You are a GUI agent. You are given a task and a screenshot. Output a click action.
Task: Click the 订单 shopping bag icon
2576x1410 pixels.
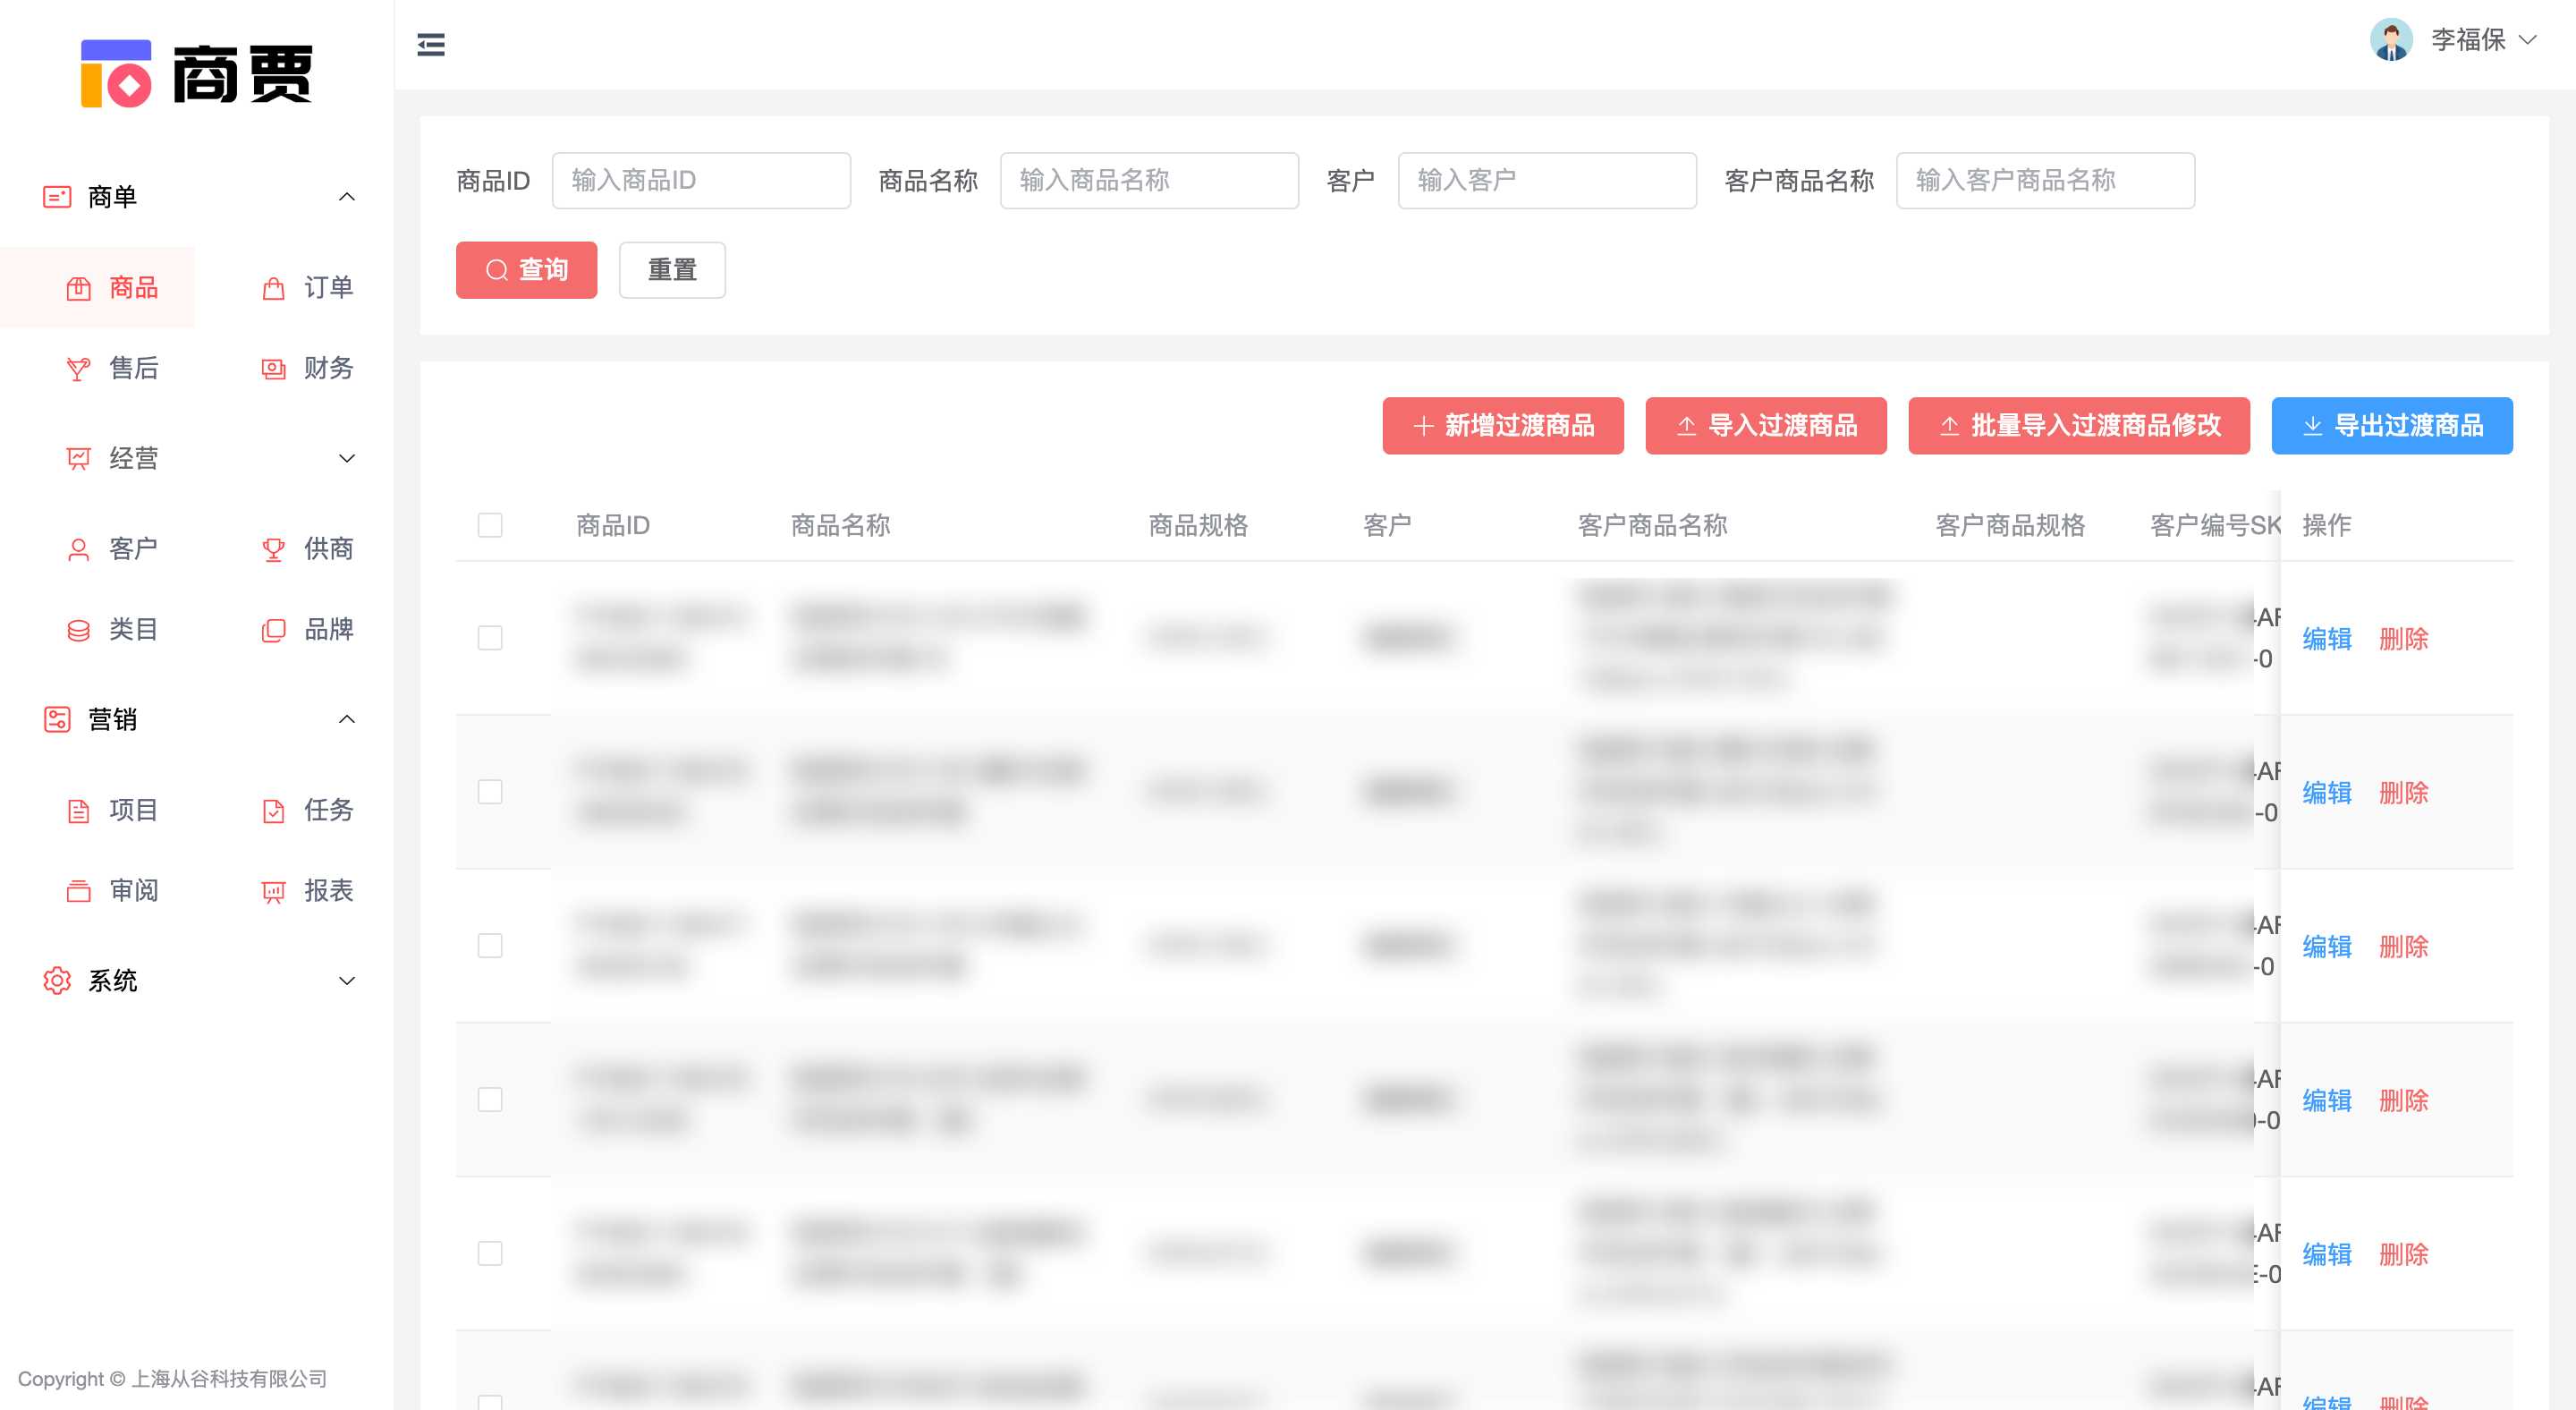click(273, 289)
